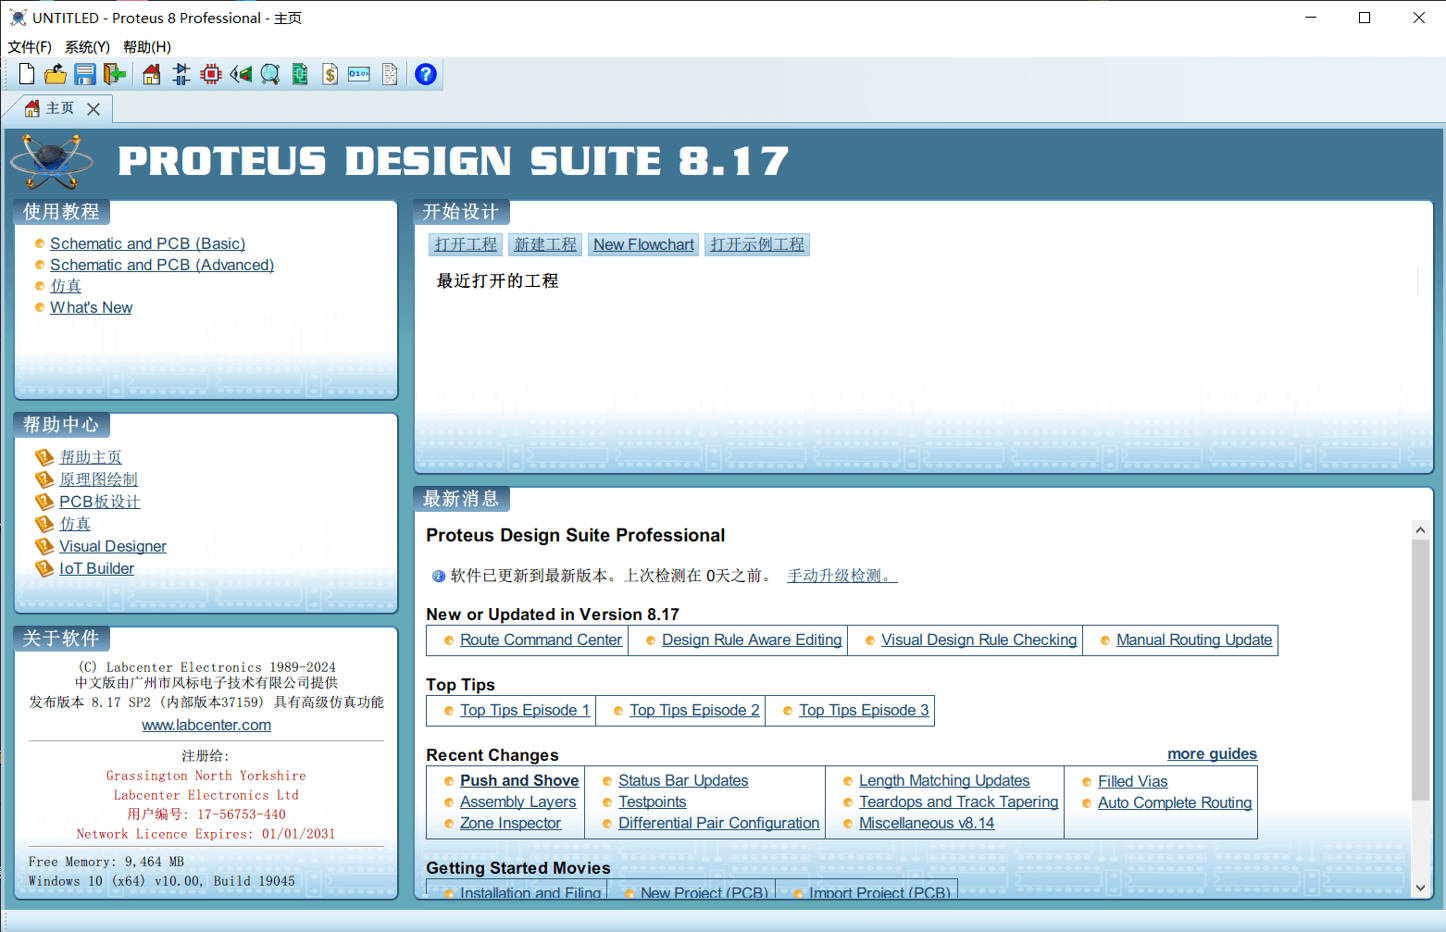Screen dimensions: 1446x932
Task: Open the Route Command Center link
Action: point(541,640)
